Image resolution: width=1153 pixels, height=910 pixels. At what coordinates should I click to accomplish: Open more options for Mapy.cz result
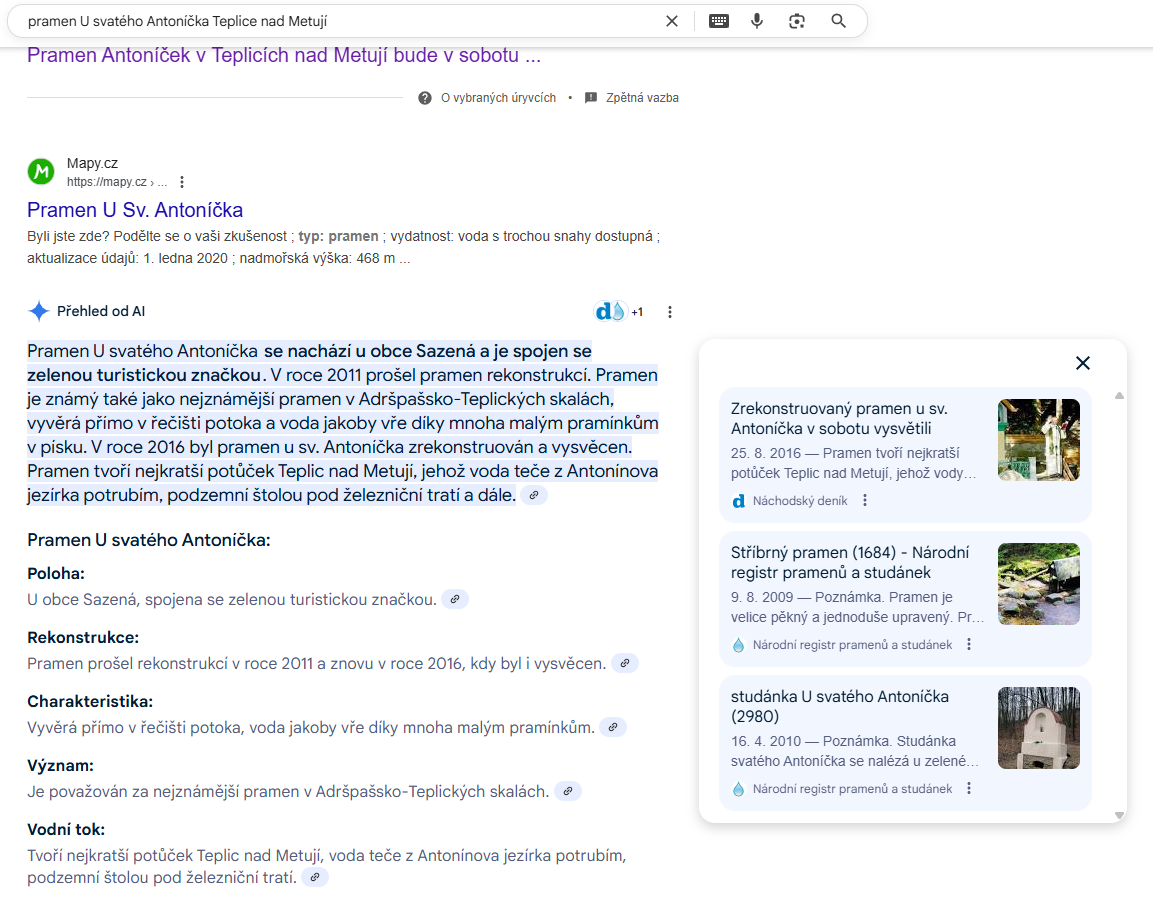(x=182, y=182)
